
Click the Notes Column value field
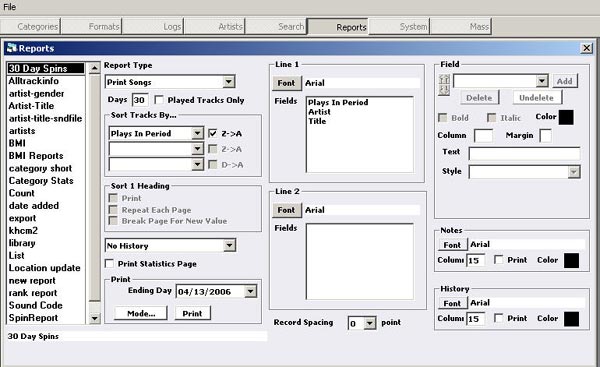(476, 260)
